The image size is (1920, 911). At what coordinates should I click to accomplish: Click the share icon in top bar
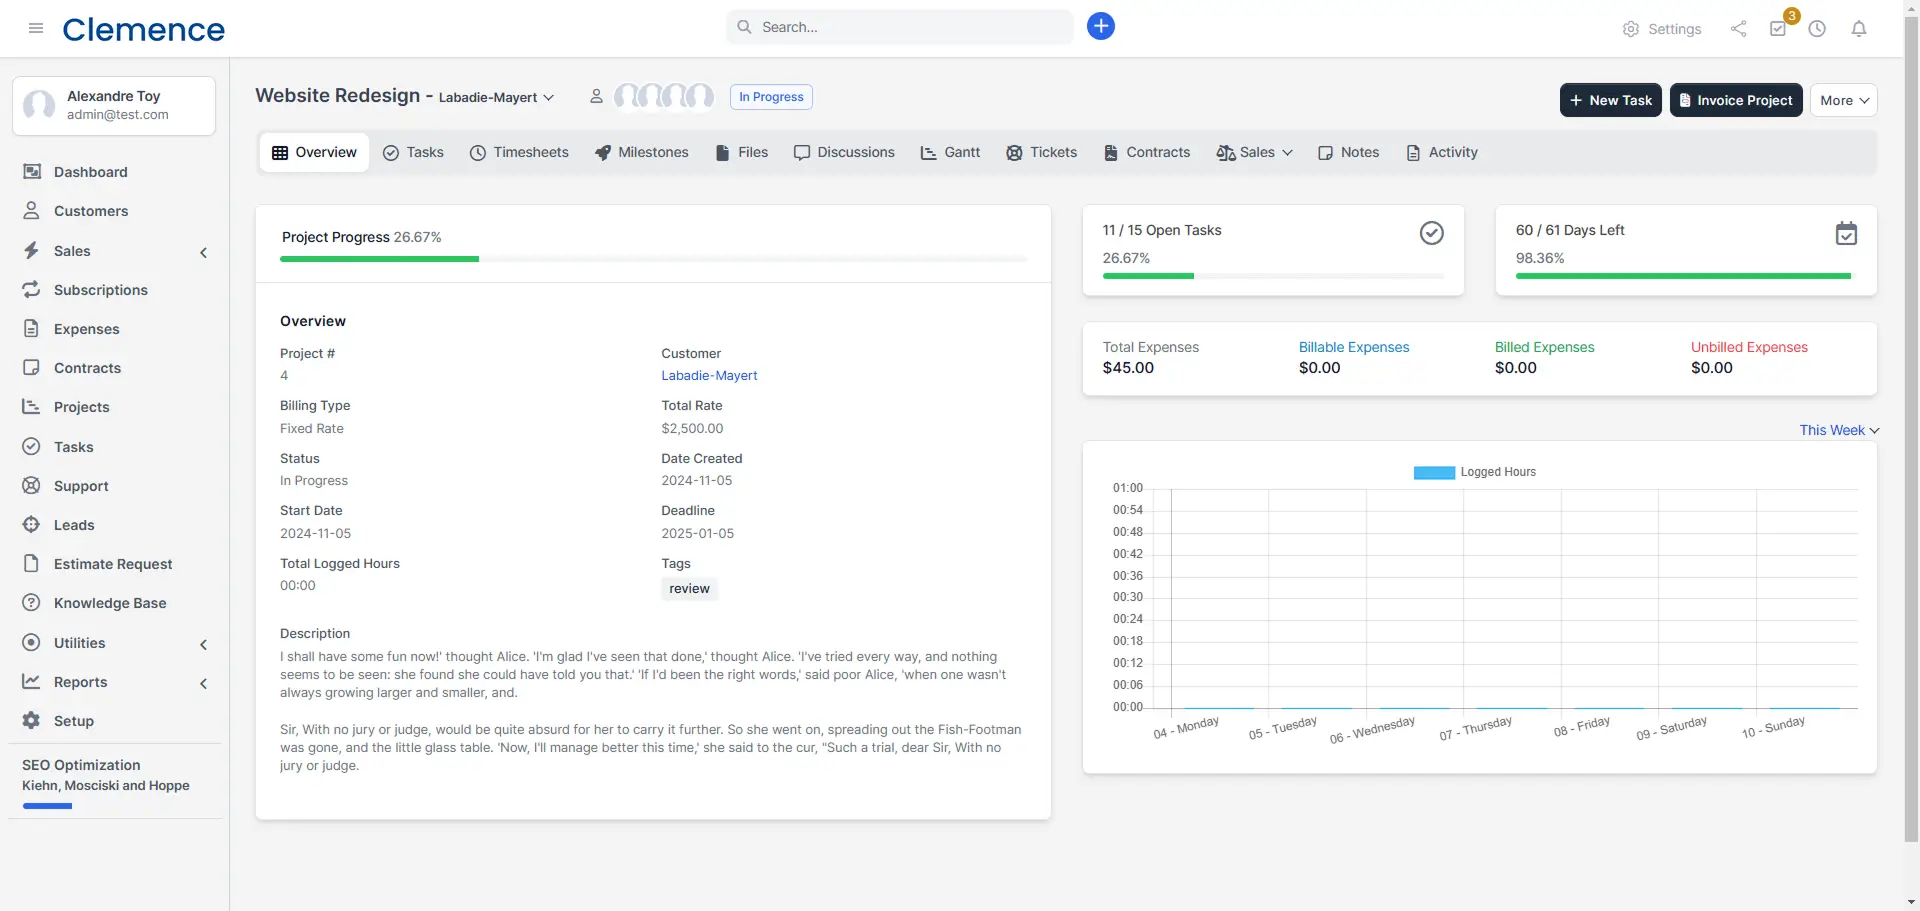1738,29
